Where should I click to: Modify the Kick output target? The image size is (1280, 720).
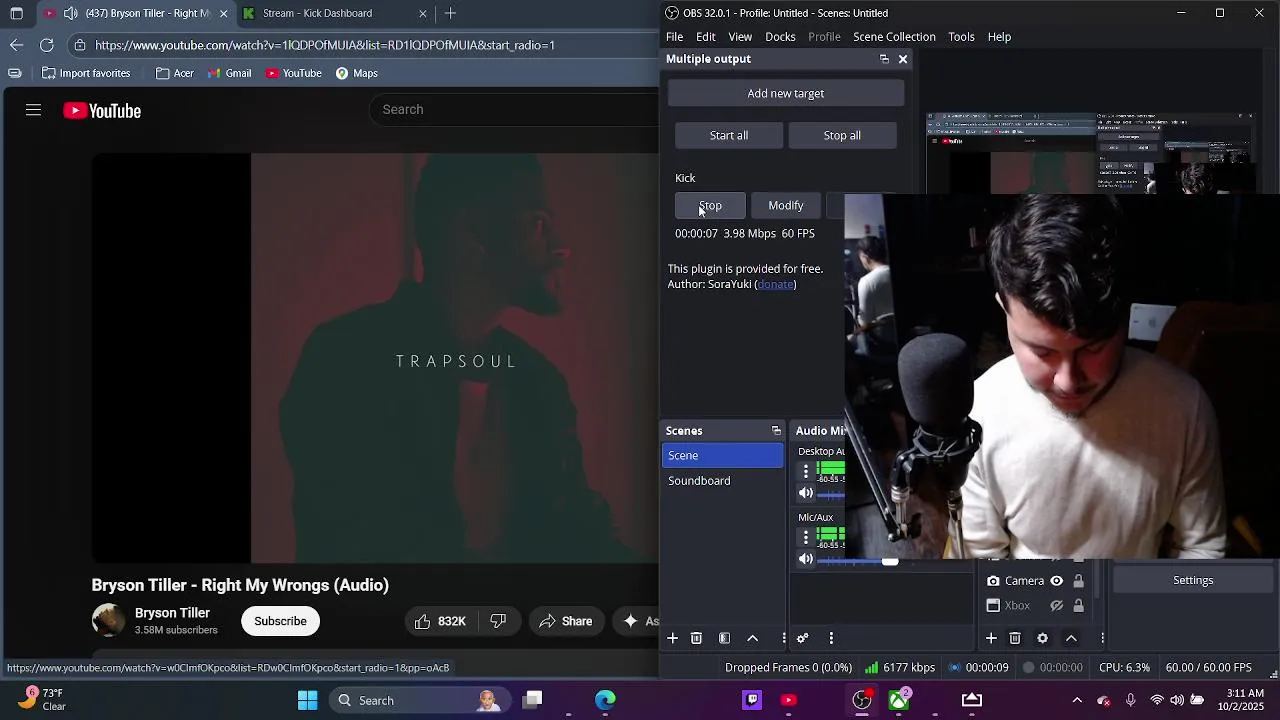point(786,205)
